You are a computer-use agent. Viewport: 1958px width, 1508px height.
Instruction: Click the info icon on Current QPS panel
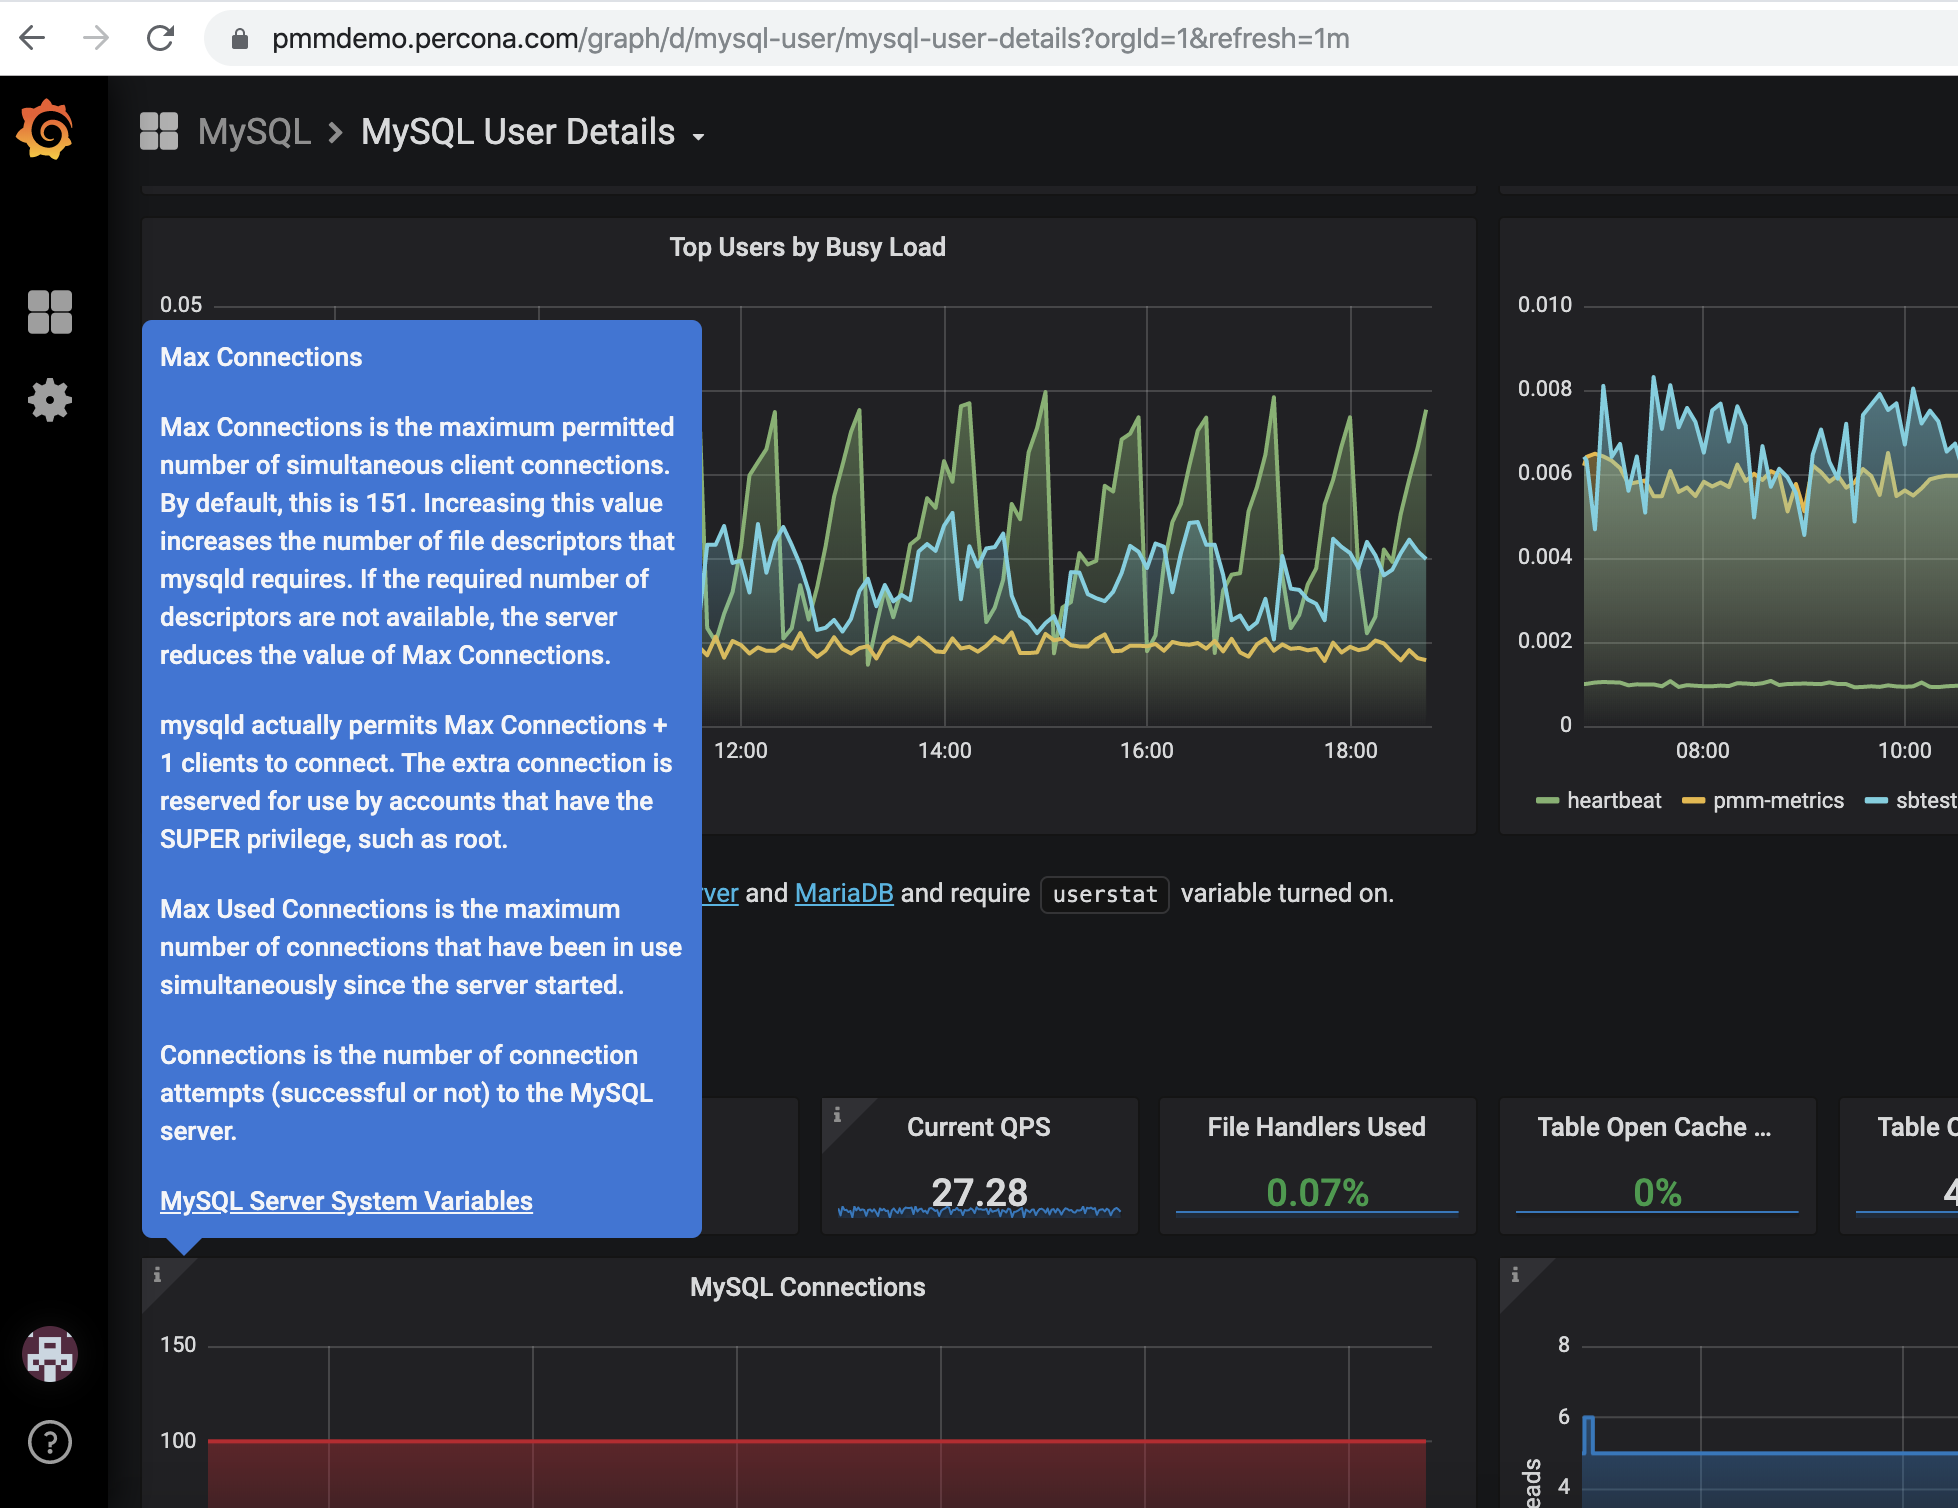coord(837,1114)
